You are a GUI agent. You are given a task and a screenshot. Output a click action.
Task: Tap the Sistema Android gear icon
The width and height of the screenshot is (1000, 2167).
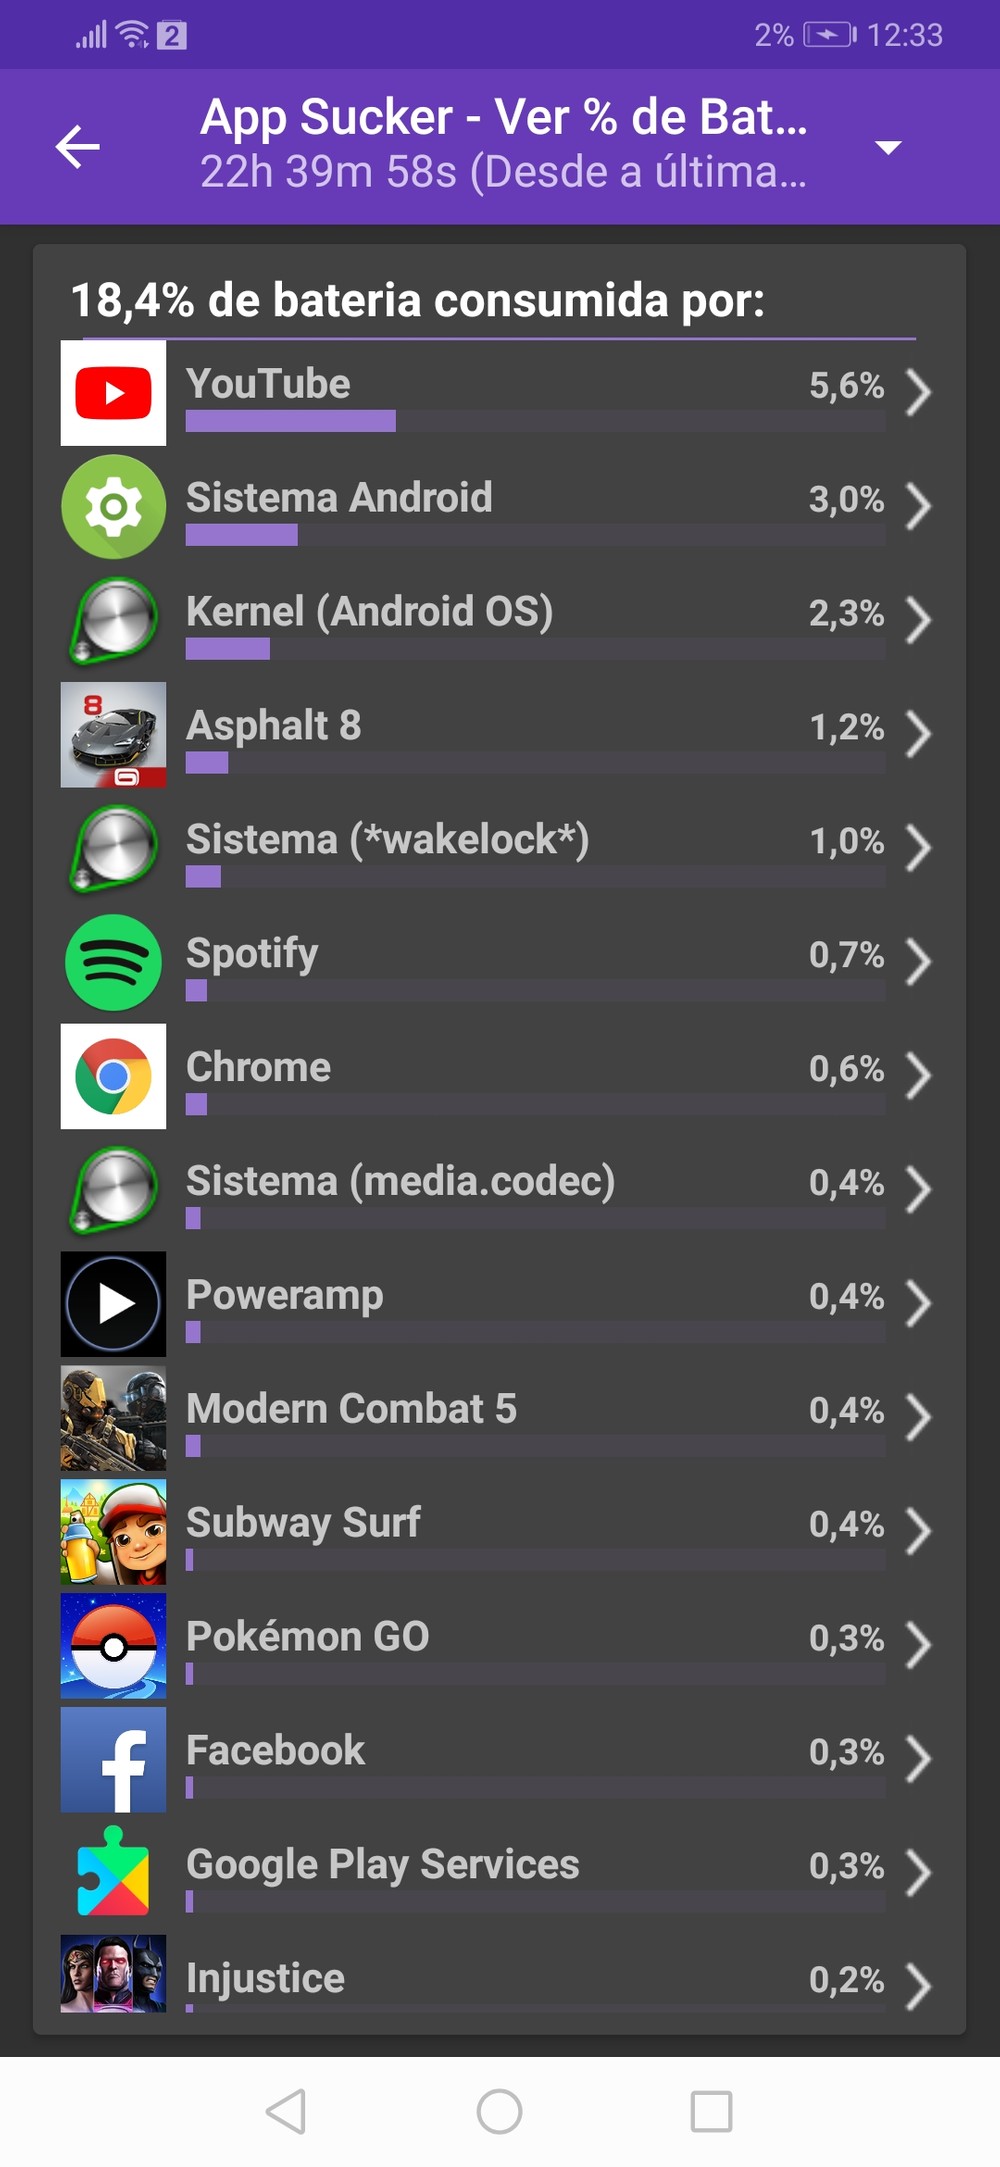(113, 507)
